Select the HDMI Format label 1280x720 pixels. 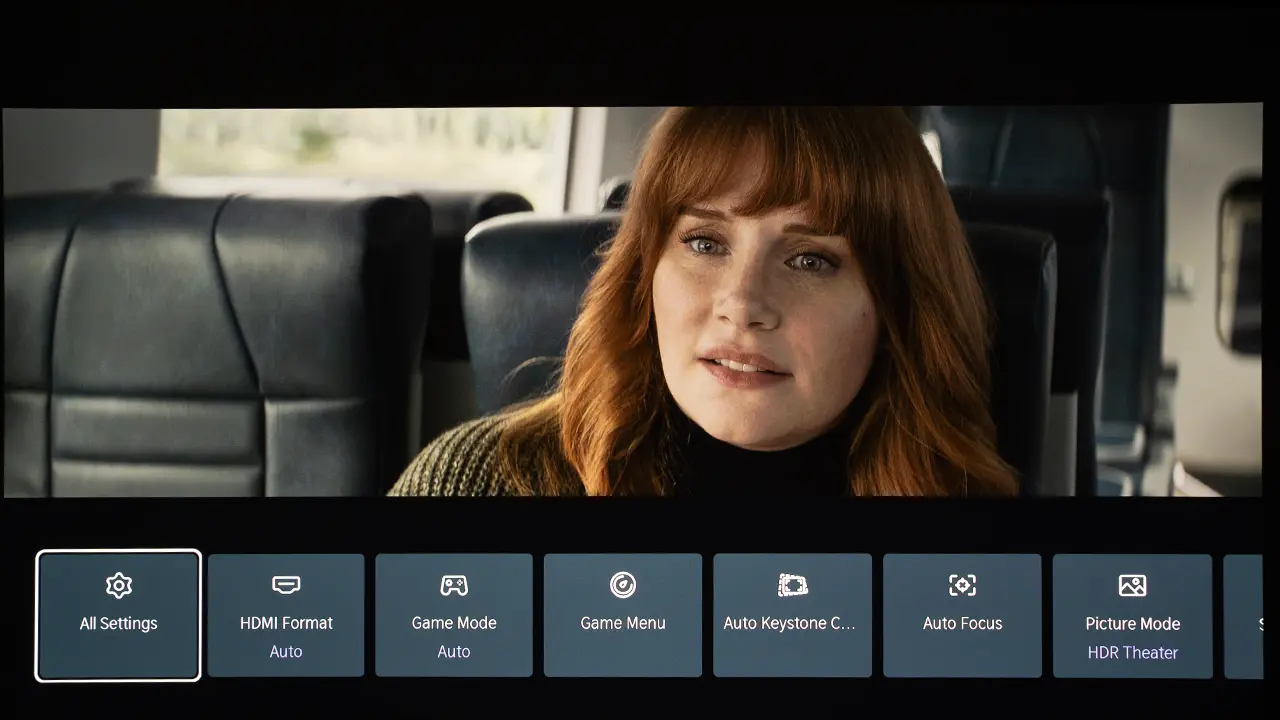[286, 623]
